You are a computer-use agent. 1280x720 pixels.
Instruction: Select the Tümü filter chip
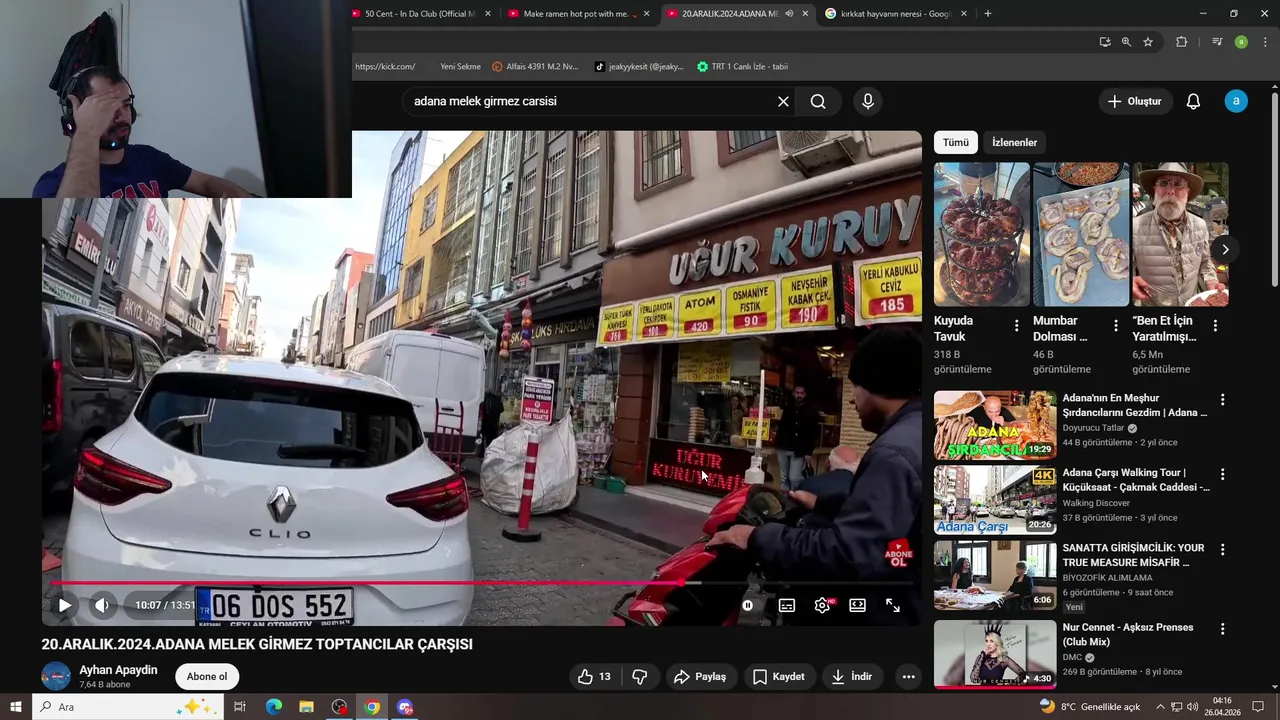click(956, 142)
